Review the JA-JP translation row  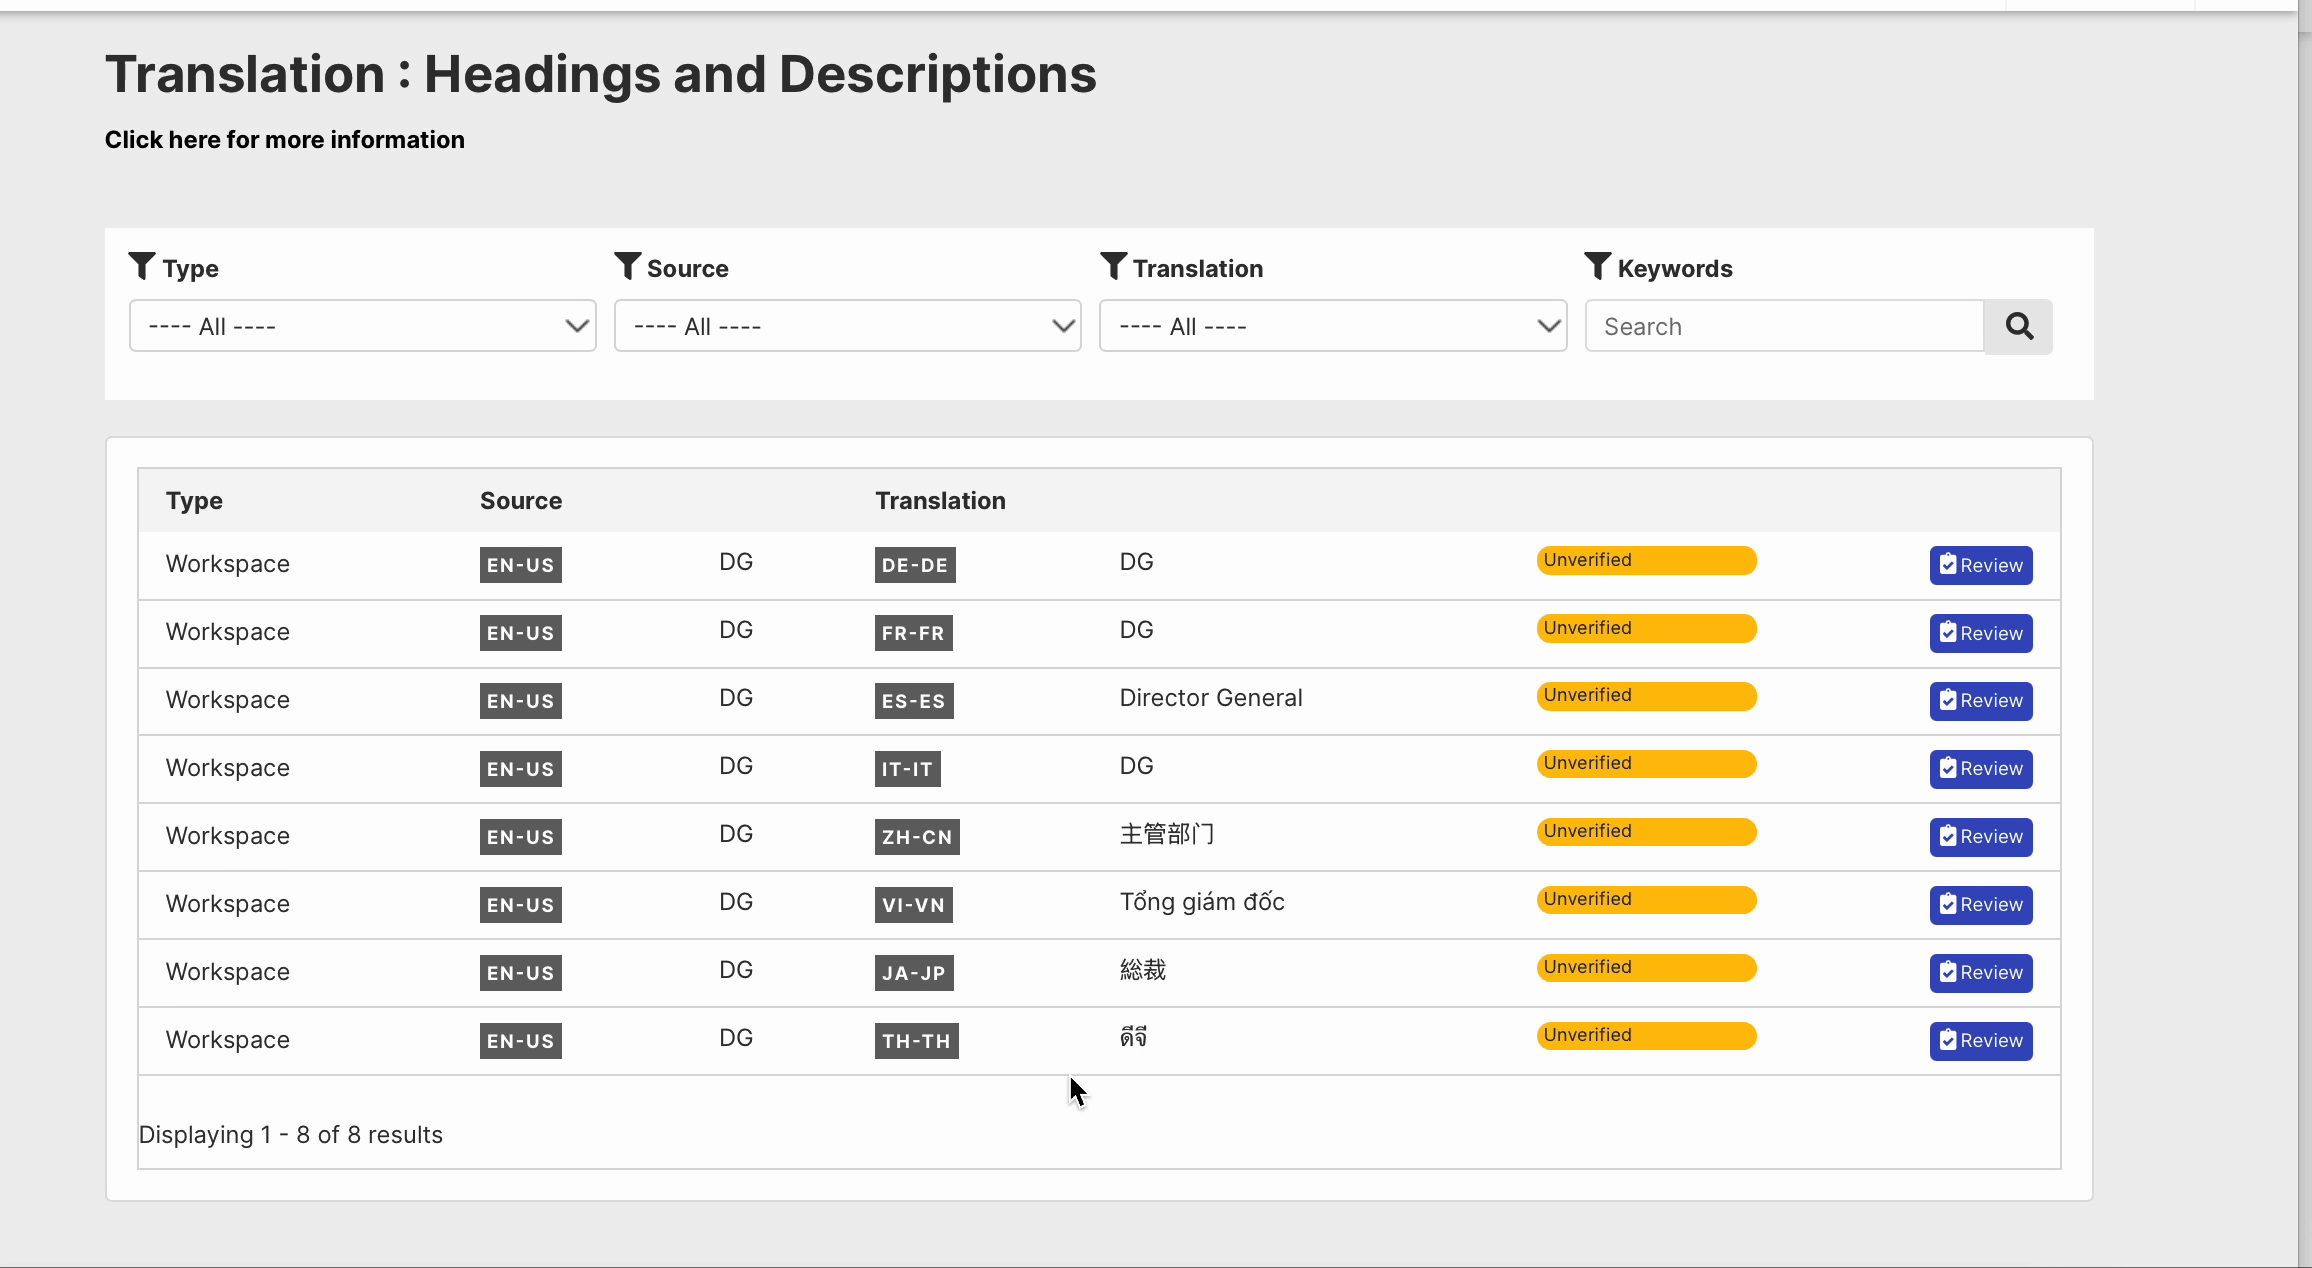point(1981,973)
